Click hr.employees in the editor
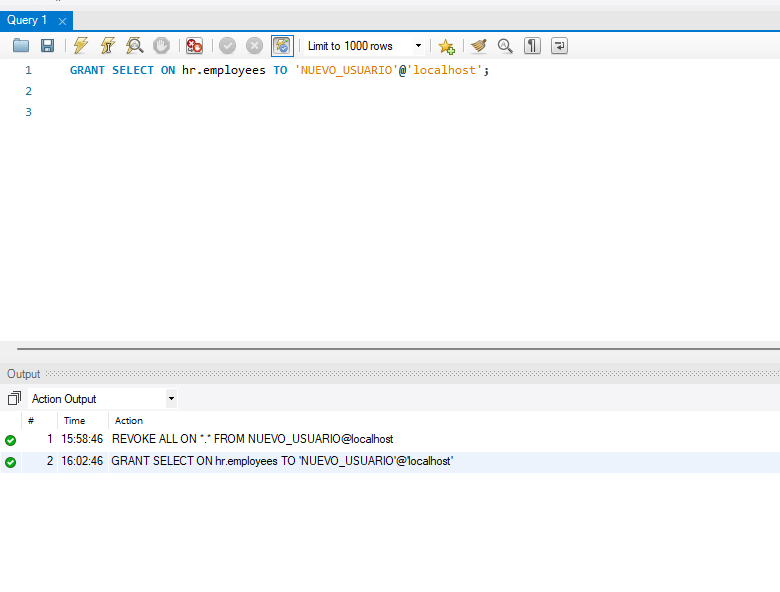The image size is (780, 592). tap(224, 70)
